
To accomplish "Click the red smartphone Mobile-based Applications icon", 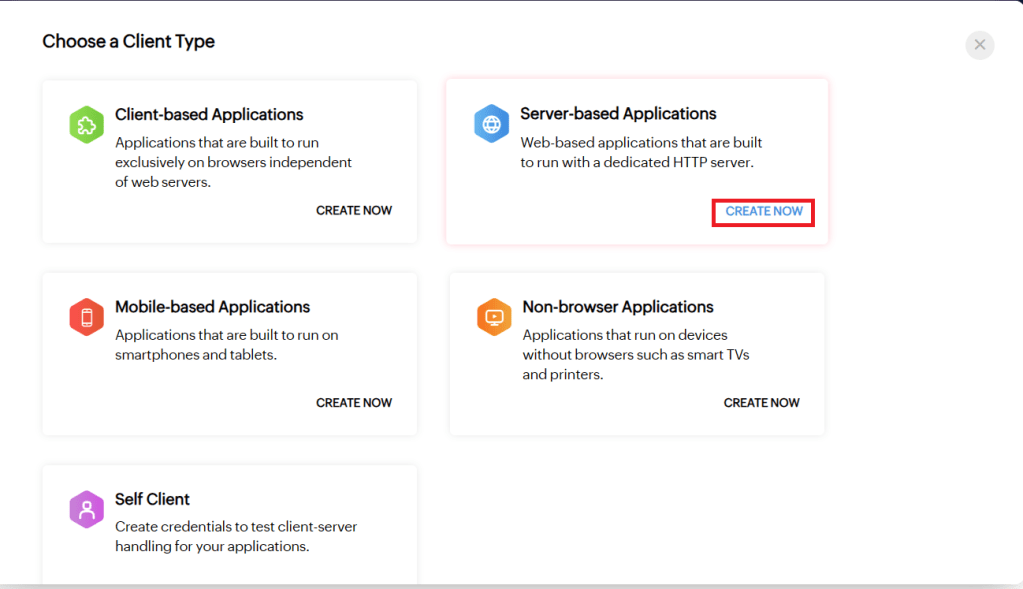I will point(86,318).
